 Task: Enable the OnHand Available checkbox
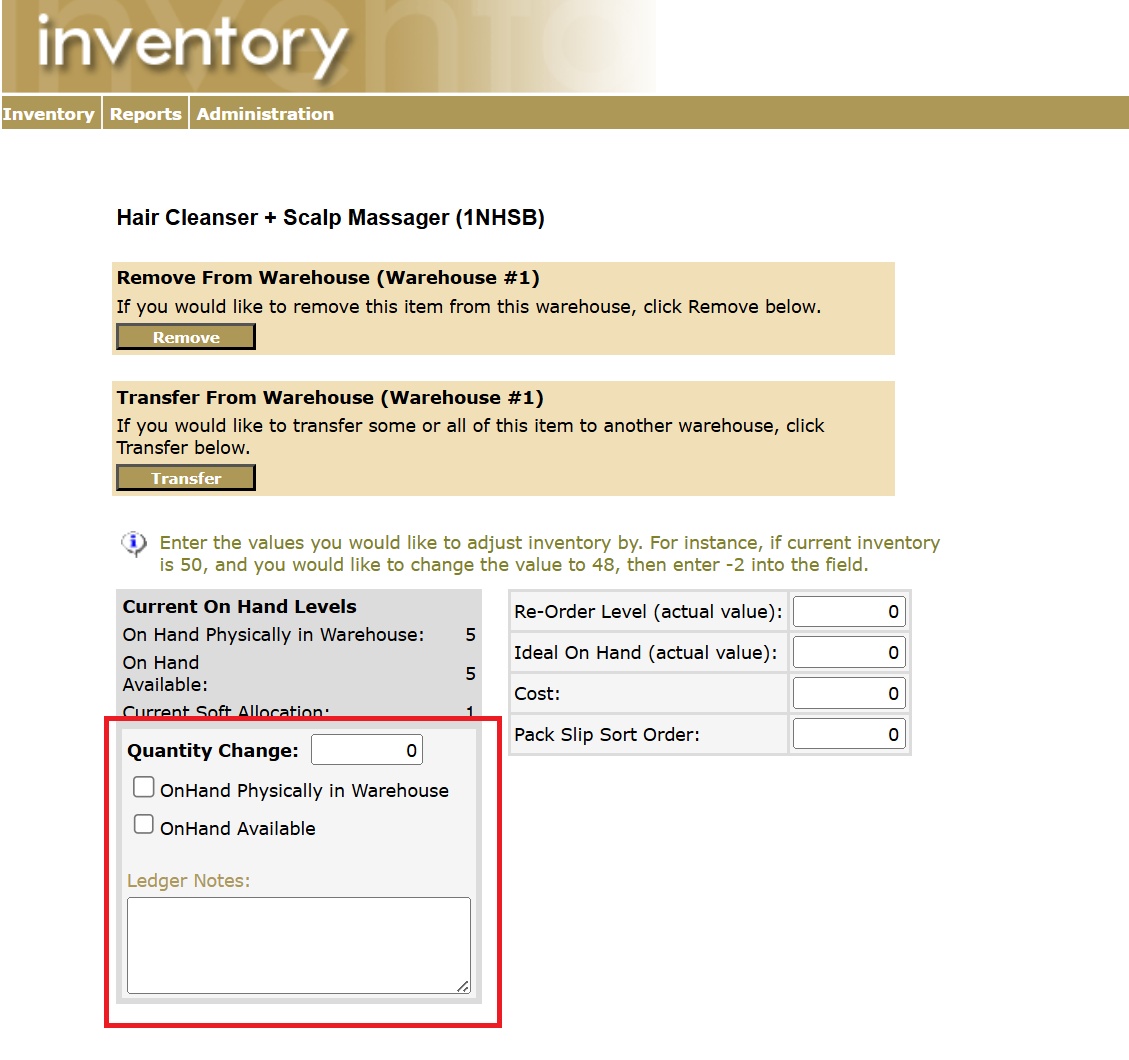point(143,824)
